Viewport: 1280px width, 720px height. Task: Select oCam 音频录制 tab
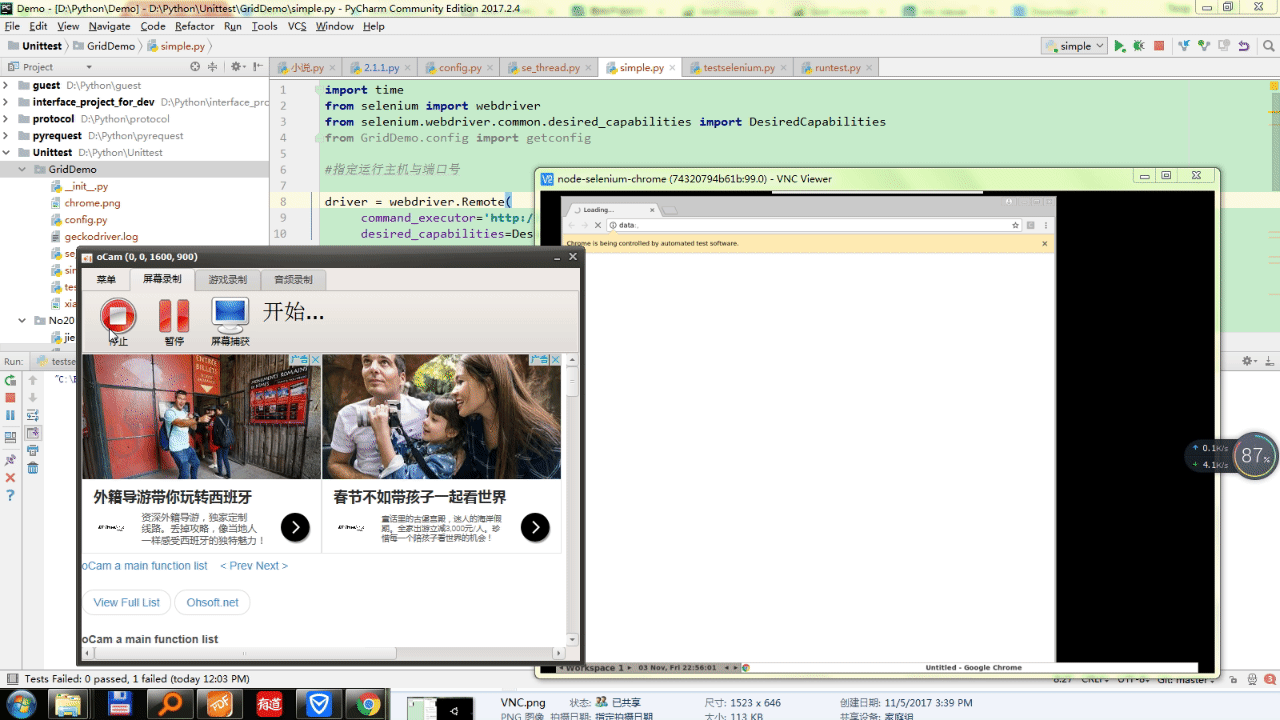pos(293,280)
